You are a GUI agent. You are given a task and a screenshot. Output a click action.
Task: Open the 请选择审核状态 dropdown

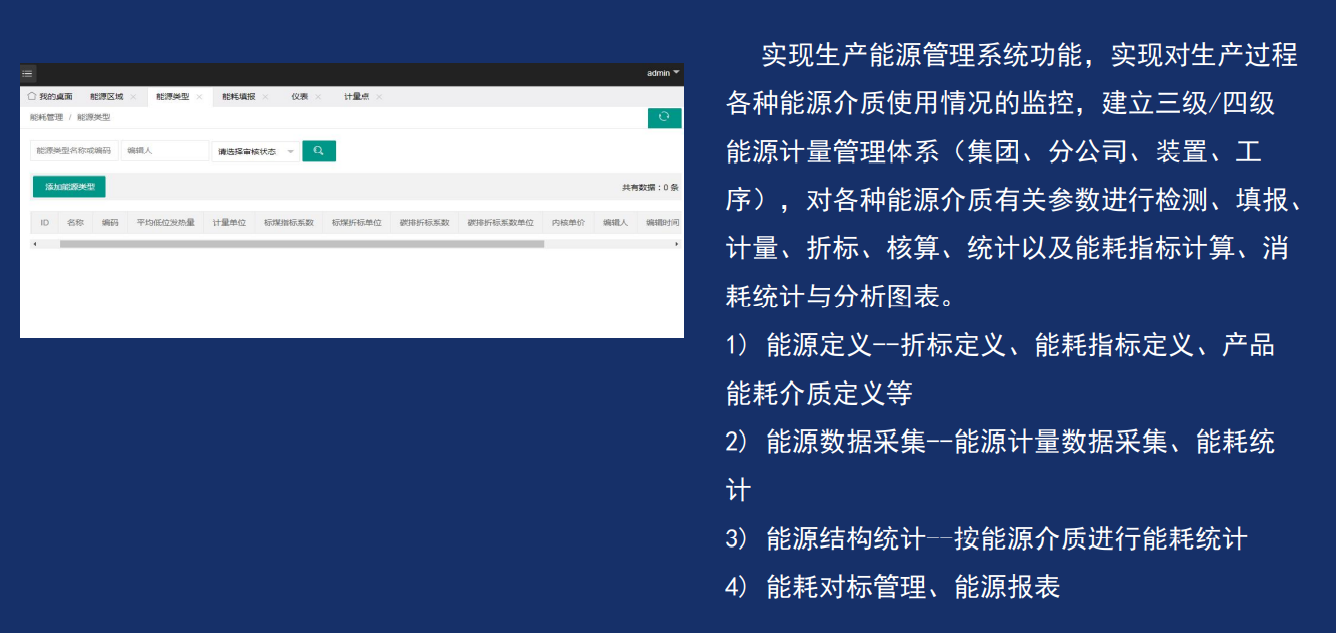pyautogui.click(x=256, y=151)
